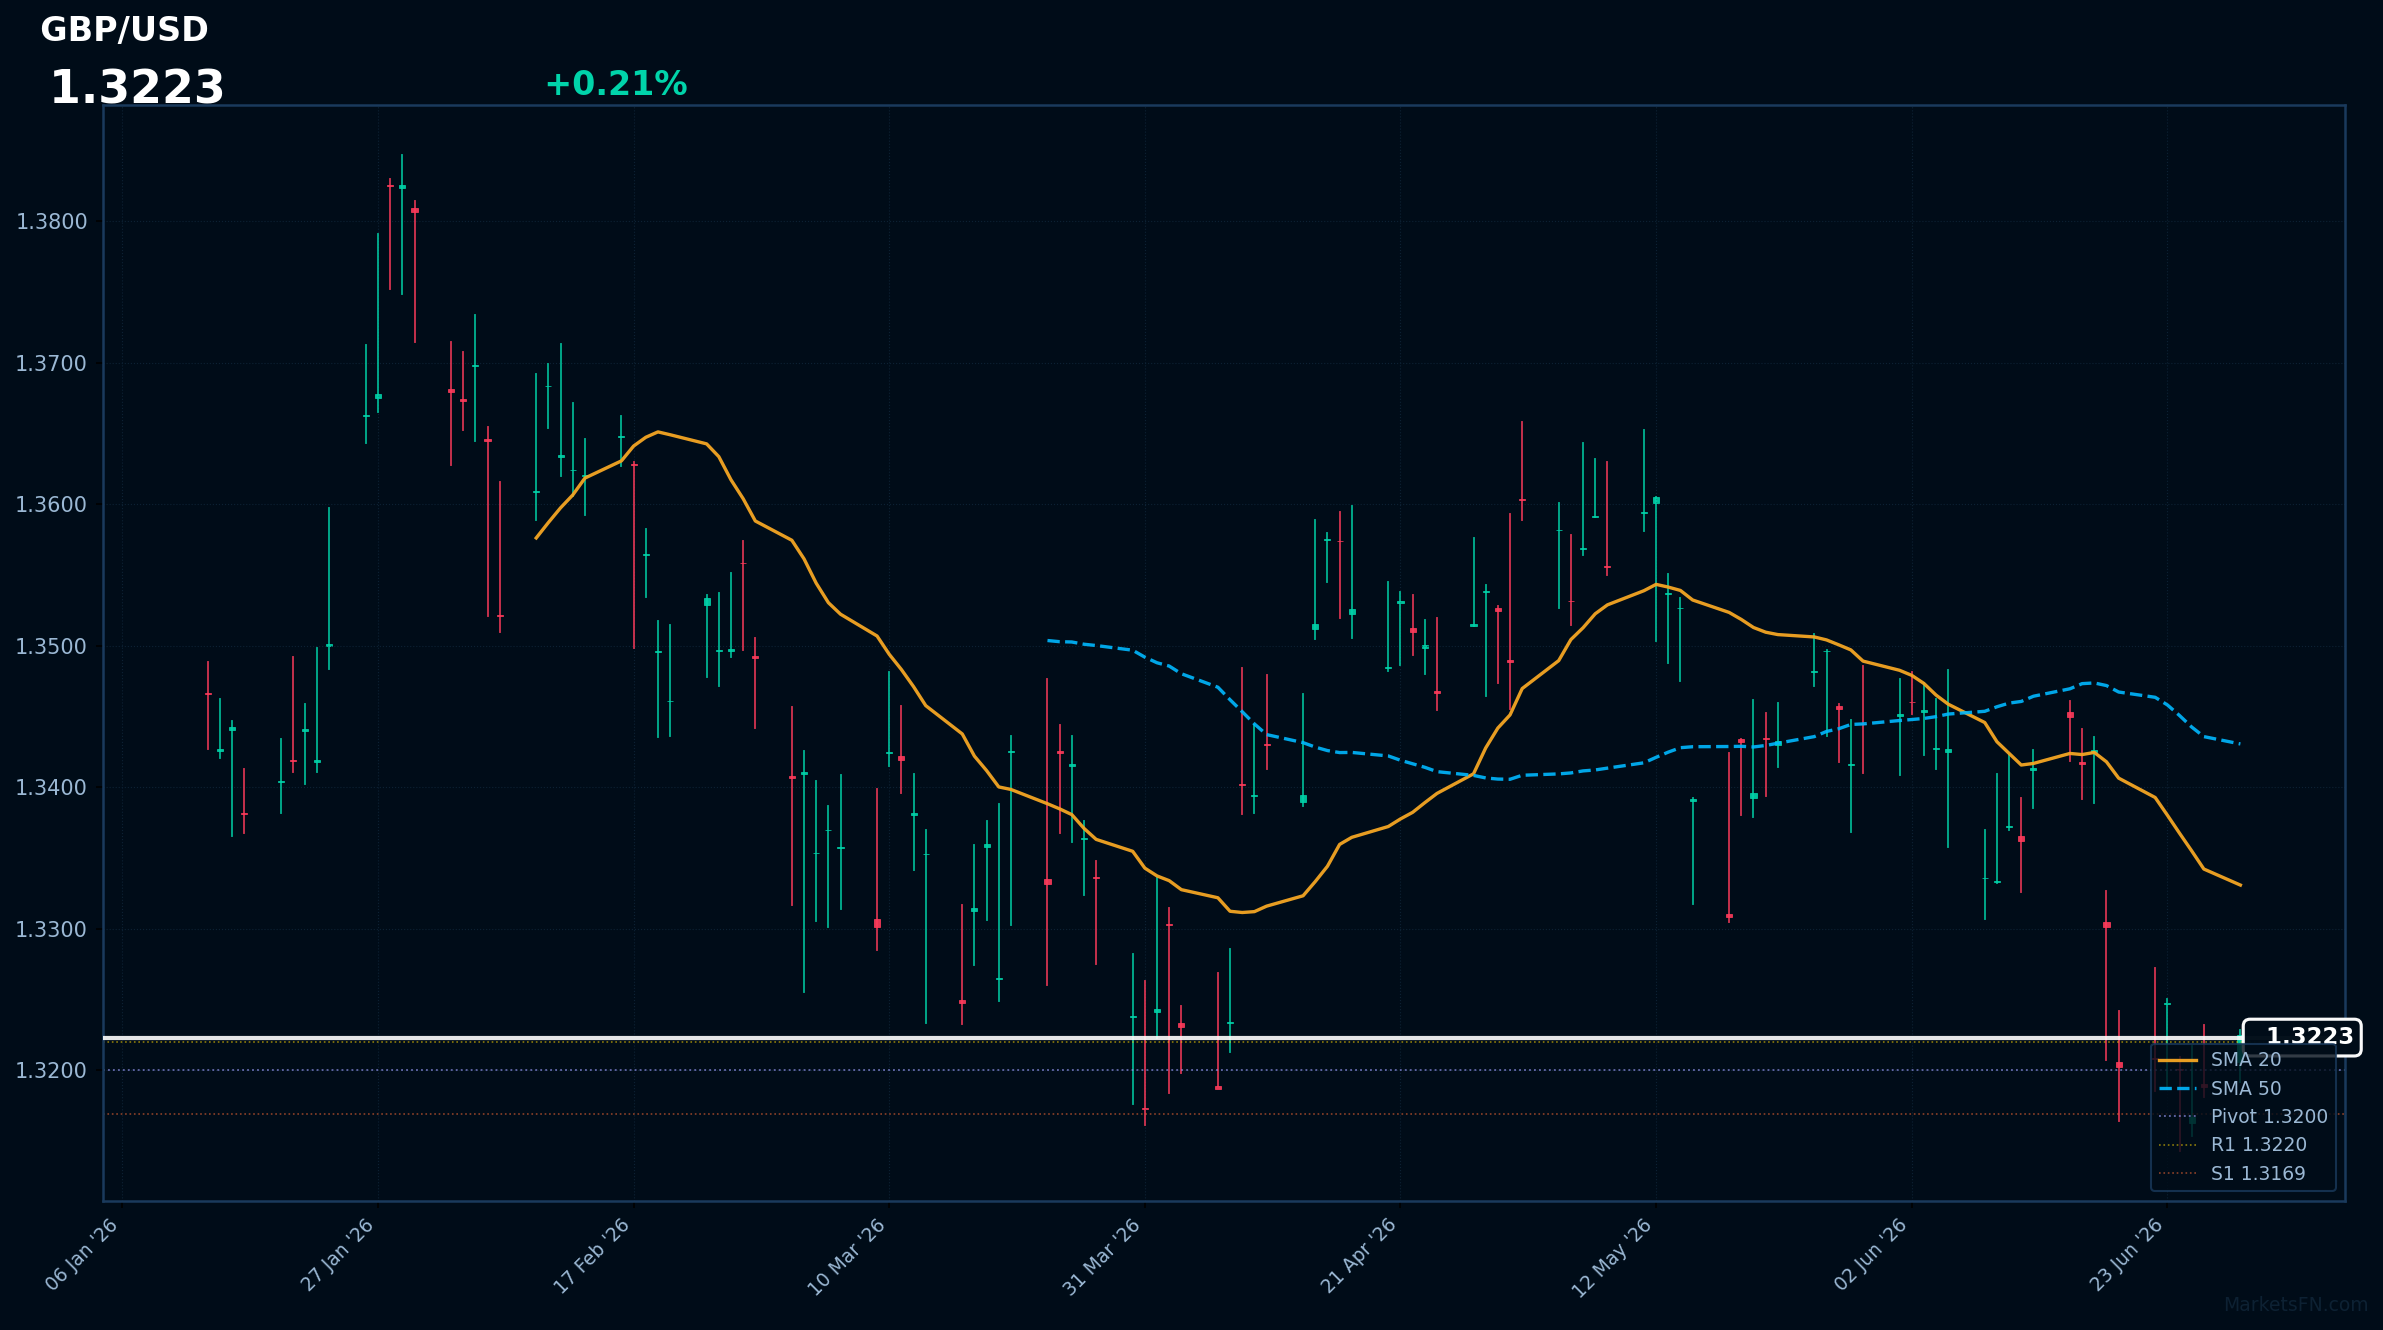
Task: Click the 1.3223 current price tag
Action: click(x=2302, y=1037)
